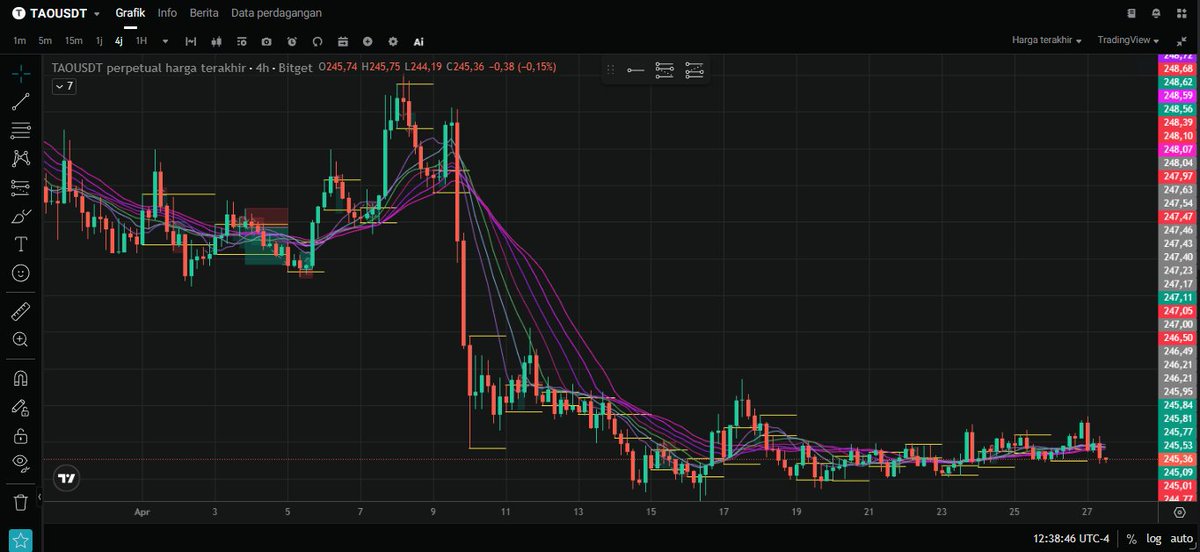Open the layout grid icon at top right
Viewport: 1200px width, 552px height.
[1180, 13]
